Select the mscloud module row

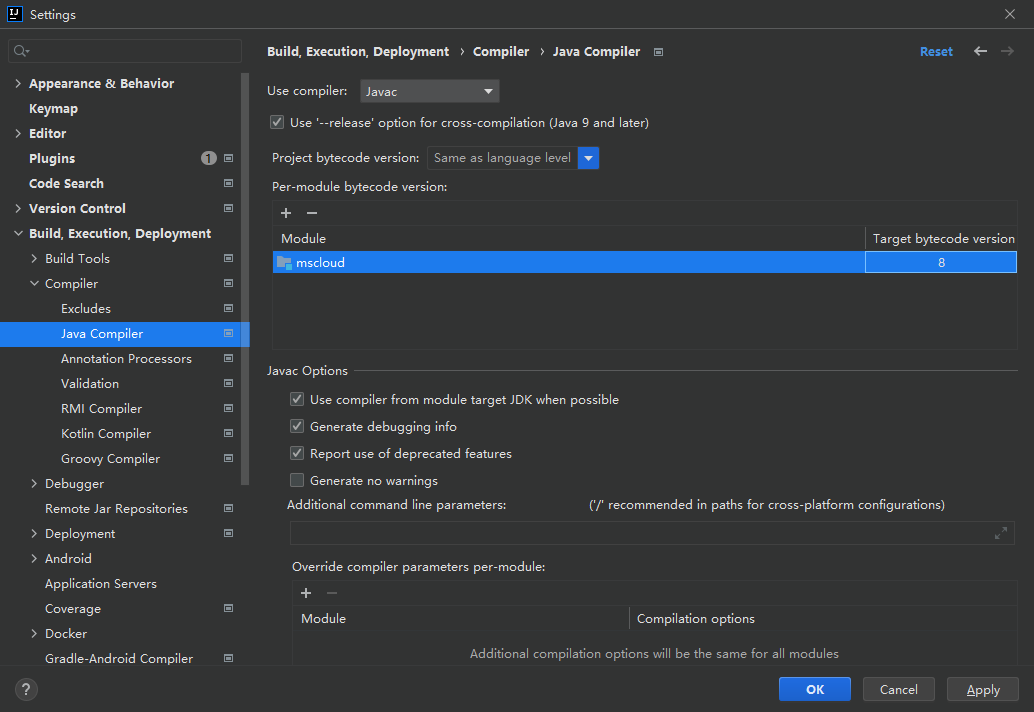[x=568, y=262]
